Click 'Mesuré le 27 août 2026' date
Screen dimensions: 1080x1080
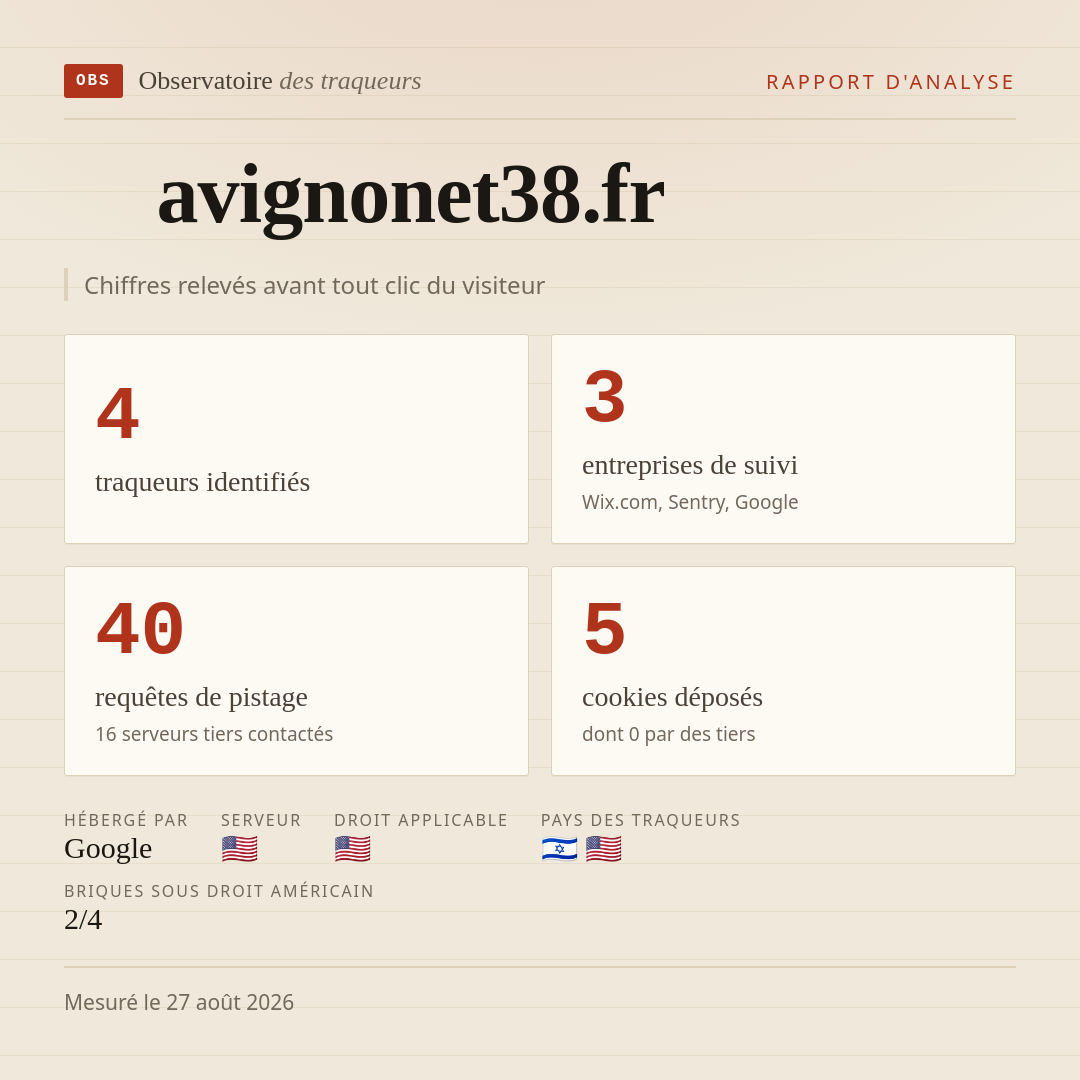179,1002
